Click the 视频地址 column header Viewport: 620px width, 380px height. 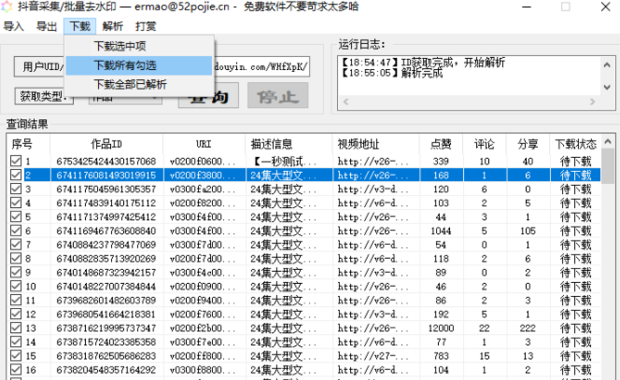[x=376, y=144]
